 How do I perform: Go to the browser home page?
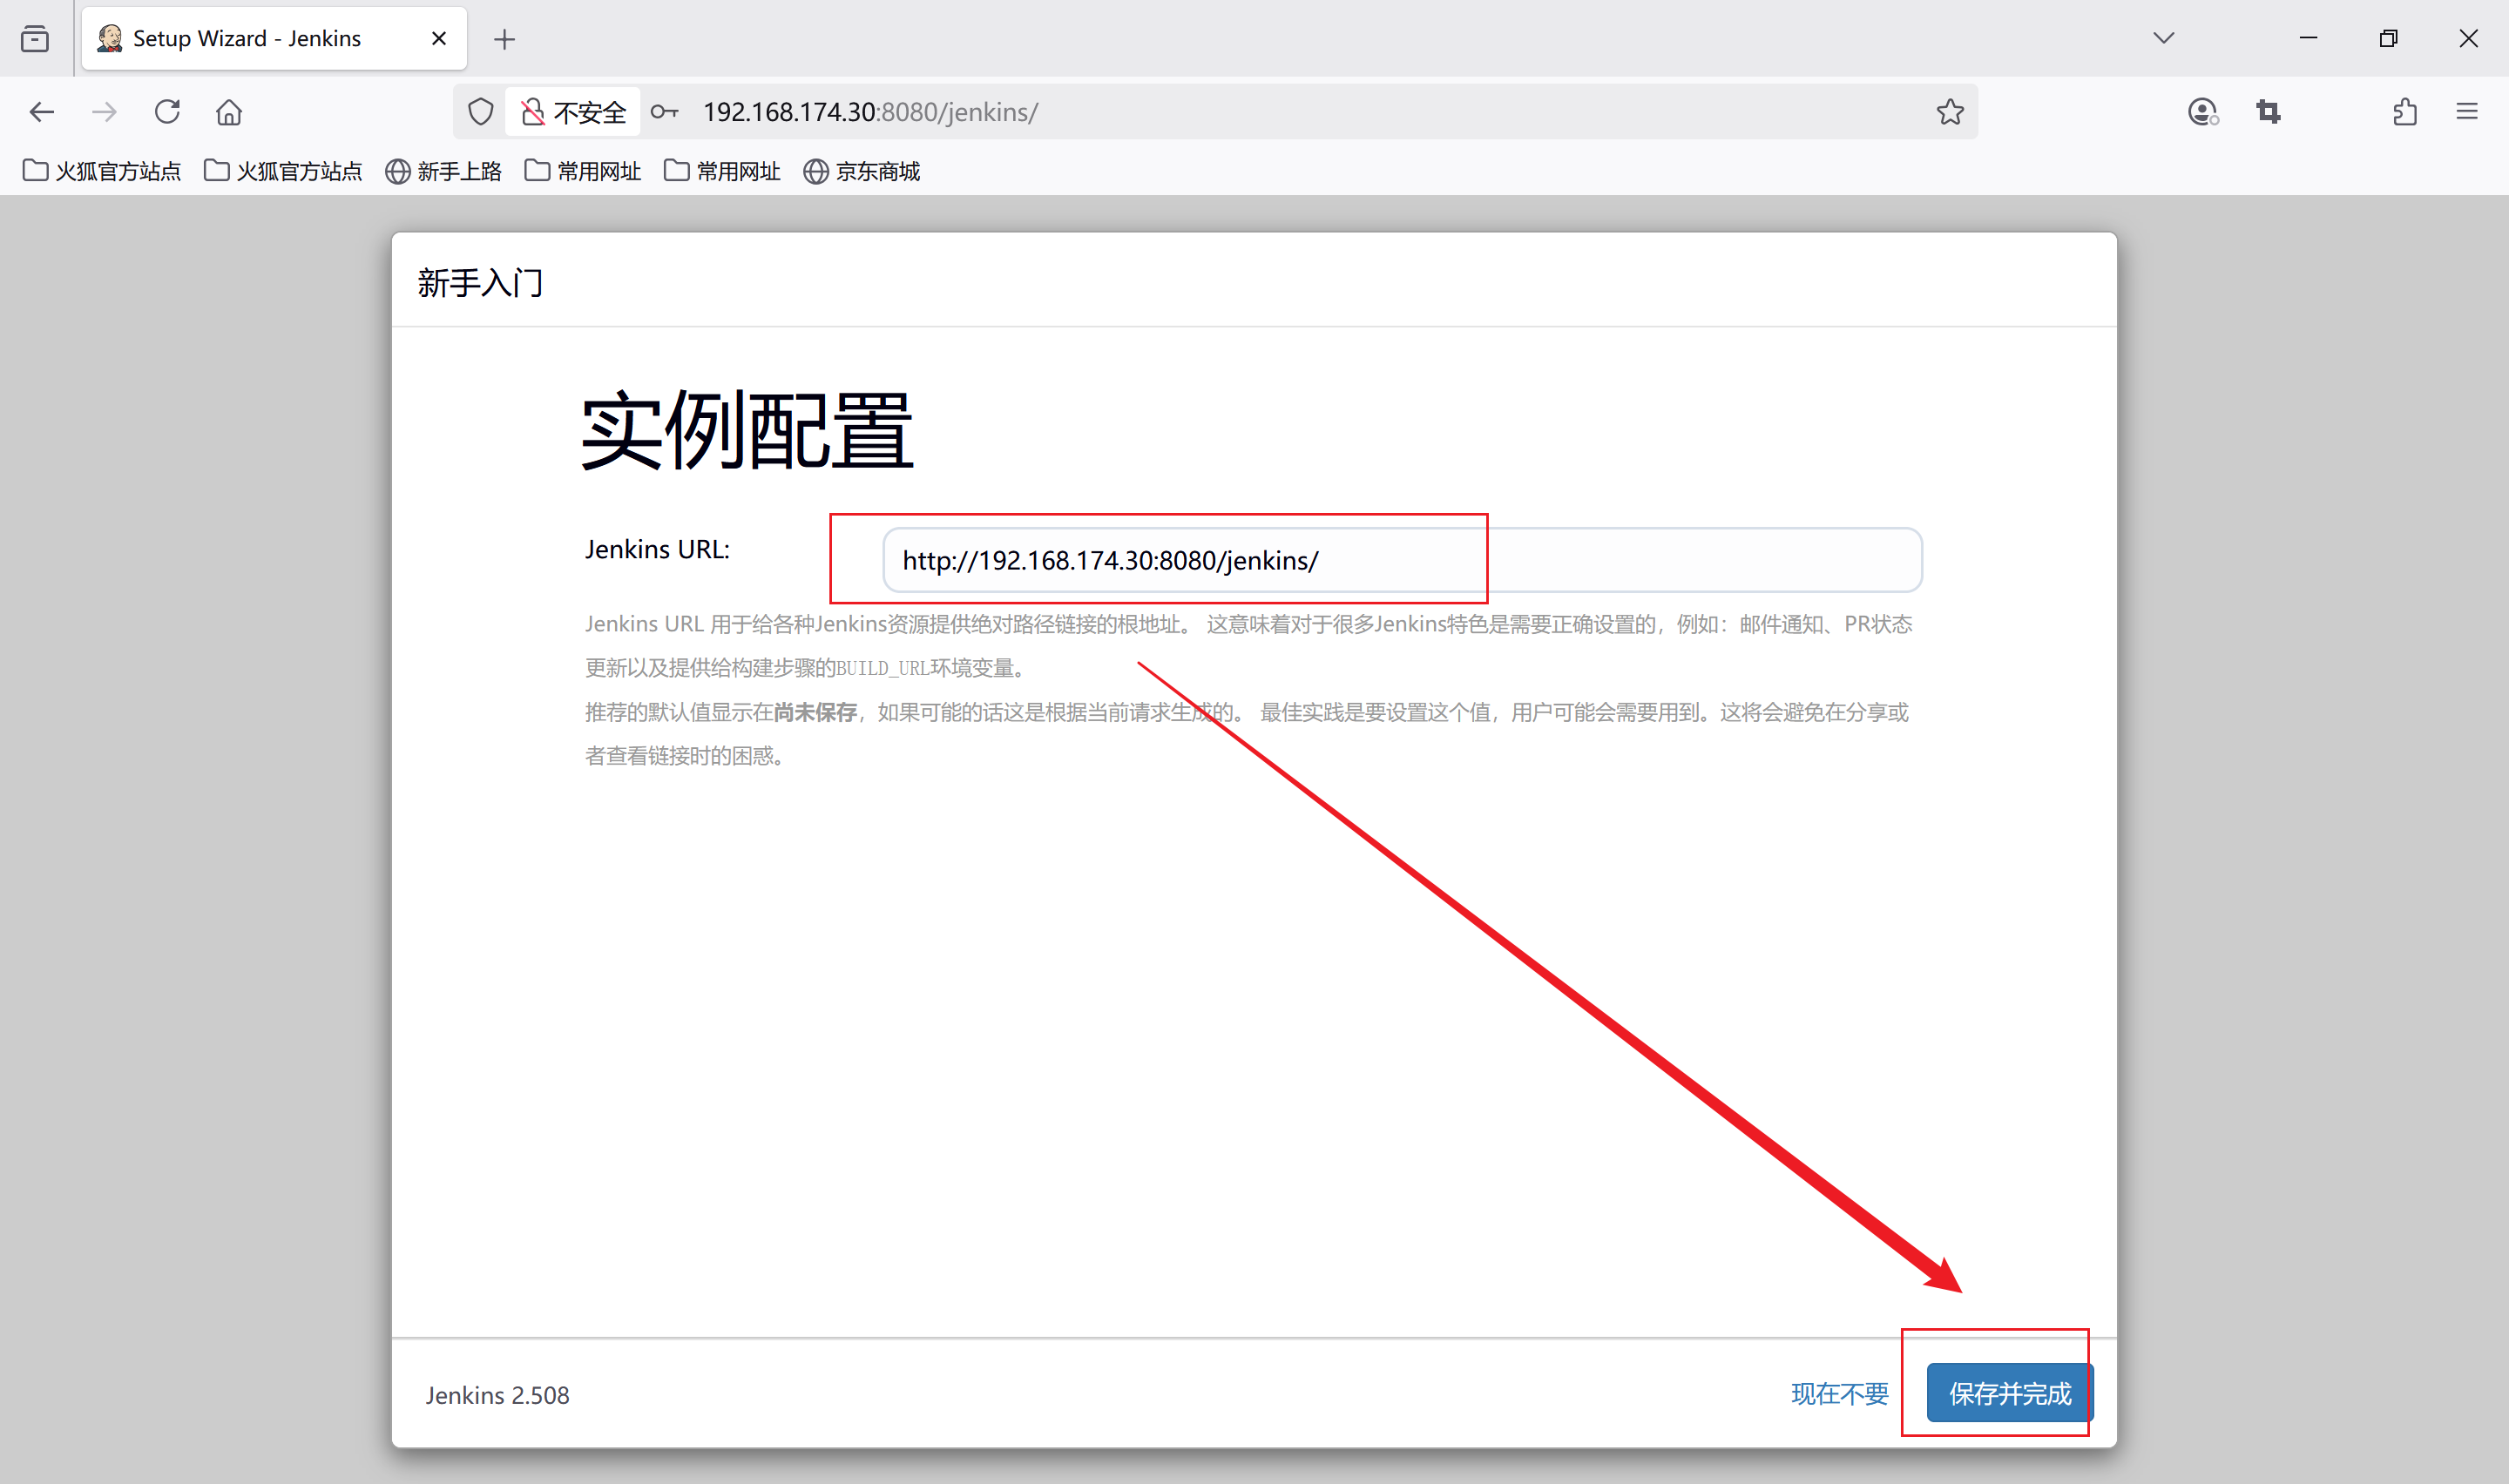(x=229, y=112)
